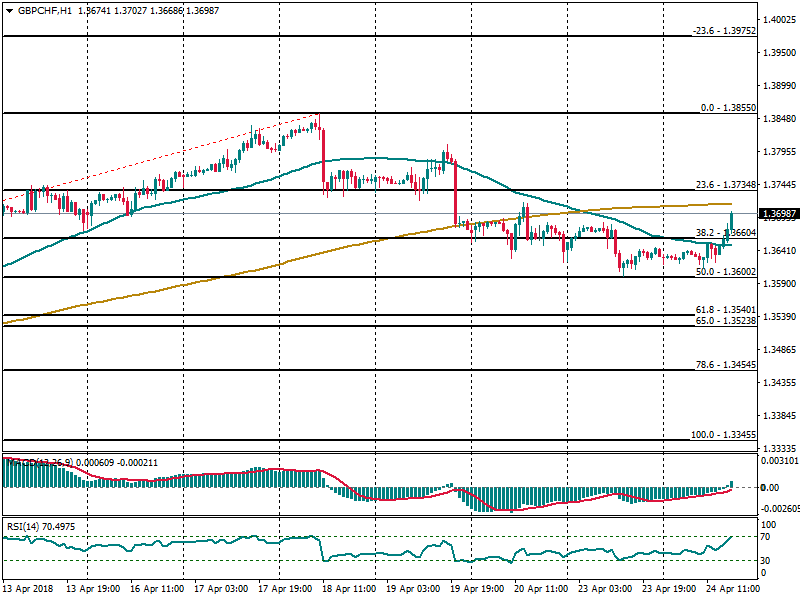The height and width of the screenshot is (600, 800).
Task: Click the MACD indicator label
Action: point(40,462)
